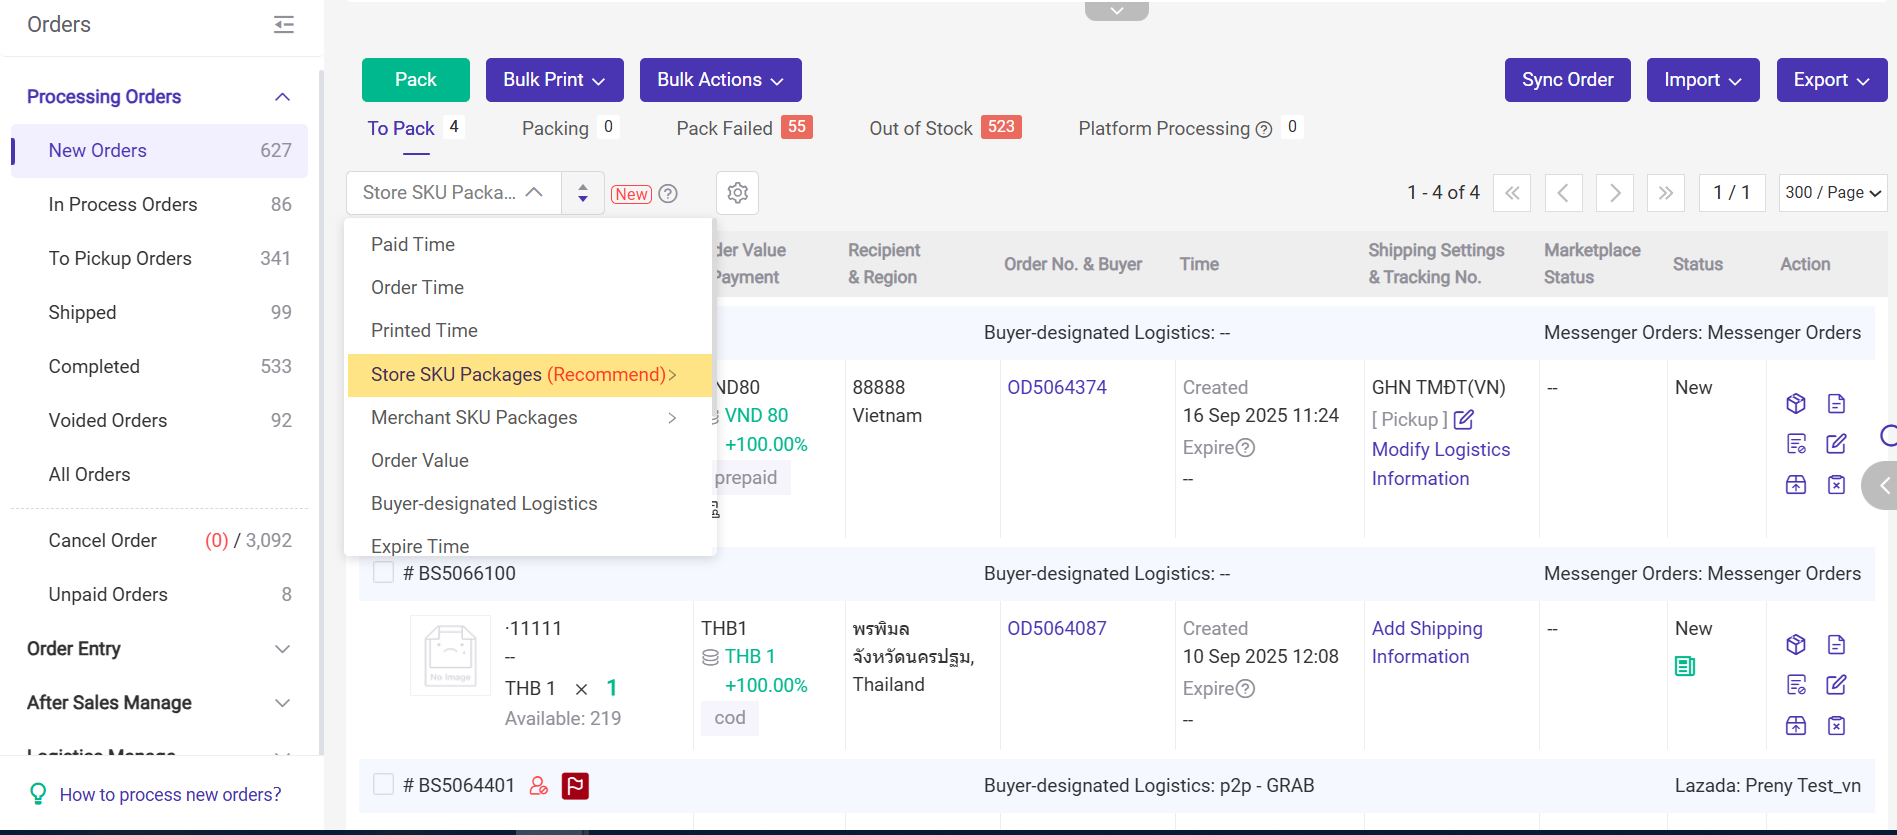Select the checkbox for order BS5066100
This screenshot has width=1897, height=835.
[383, 573]
